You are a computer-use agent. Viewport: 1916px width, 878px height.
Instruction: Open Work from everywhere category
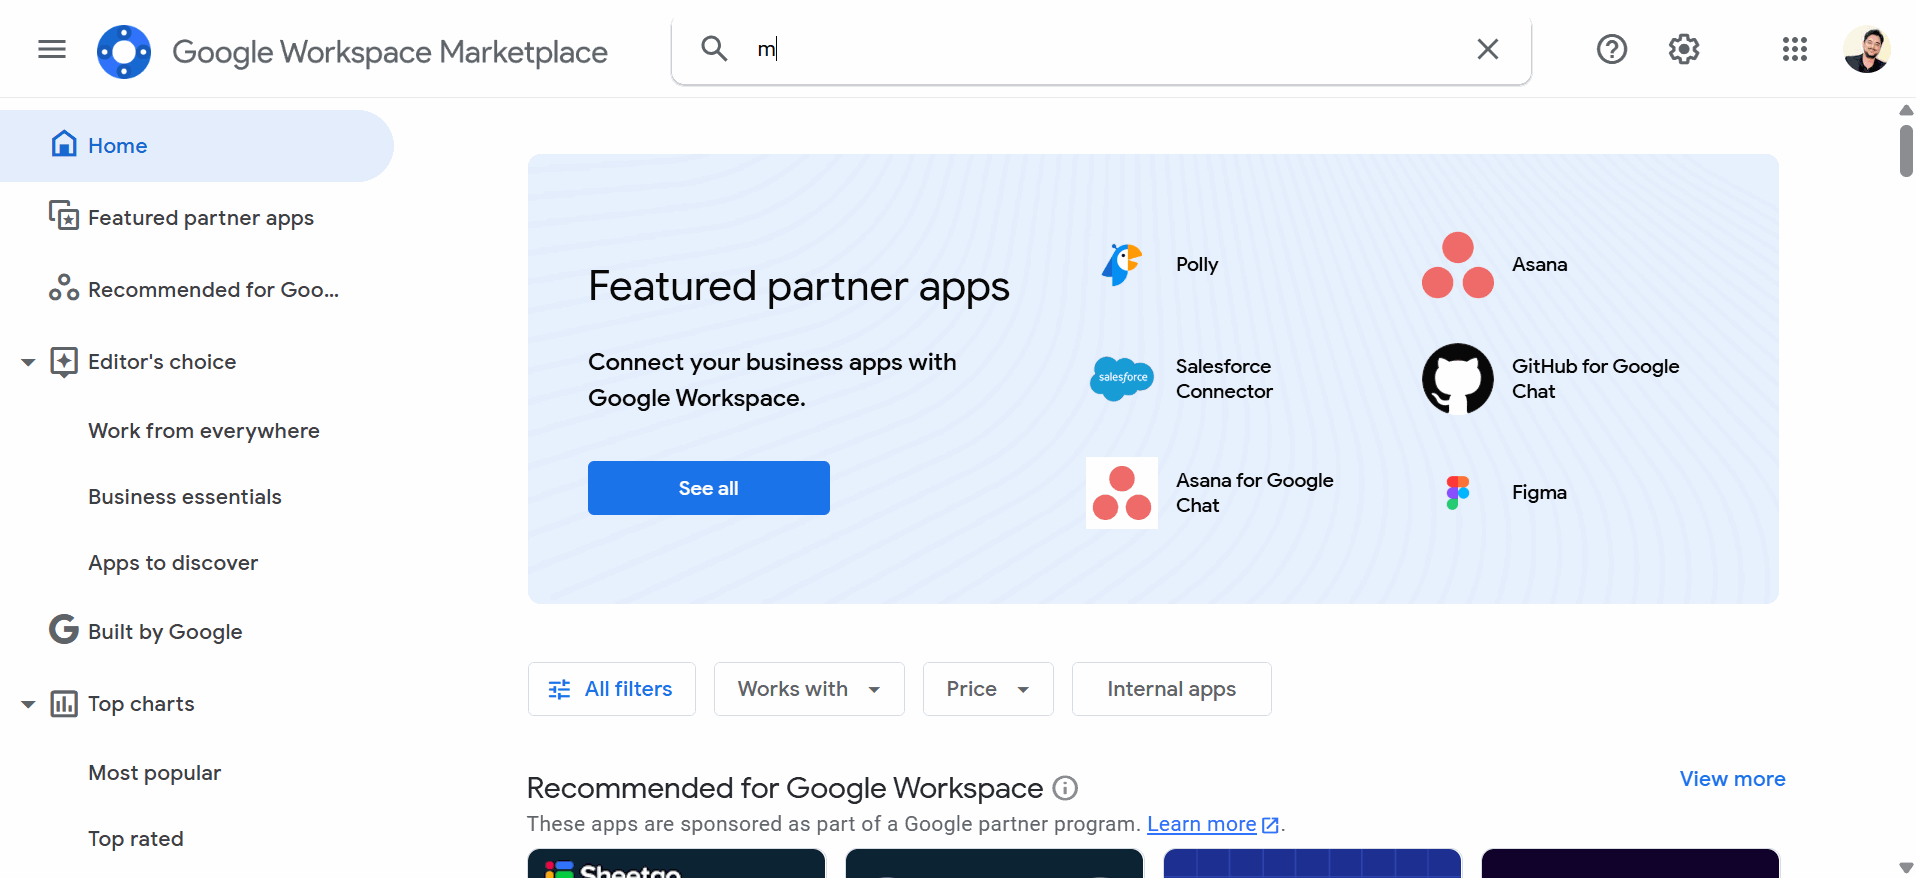coord(204,431)
